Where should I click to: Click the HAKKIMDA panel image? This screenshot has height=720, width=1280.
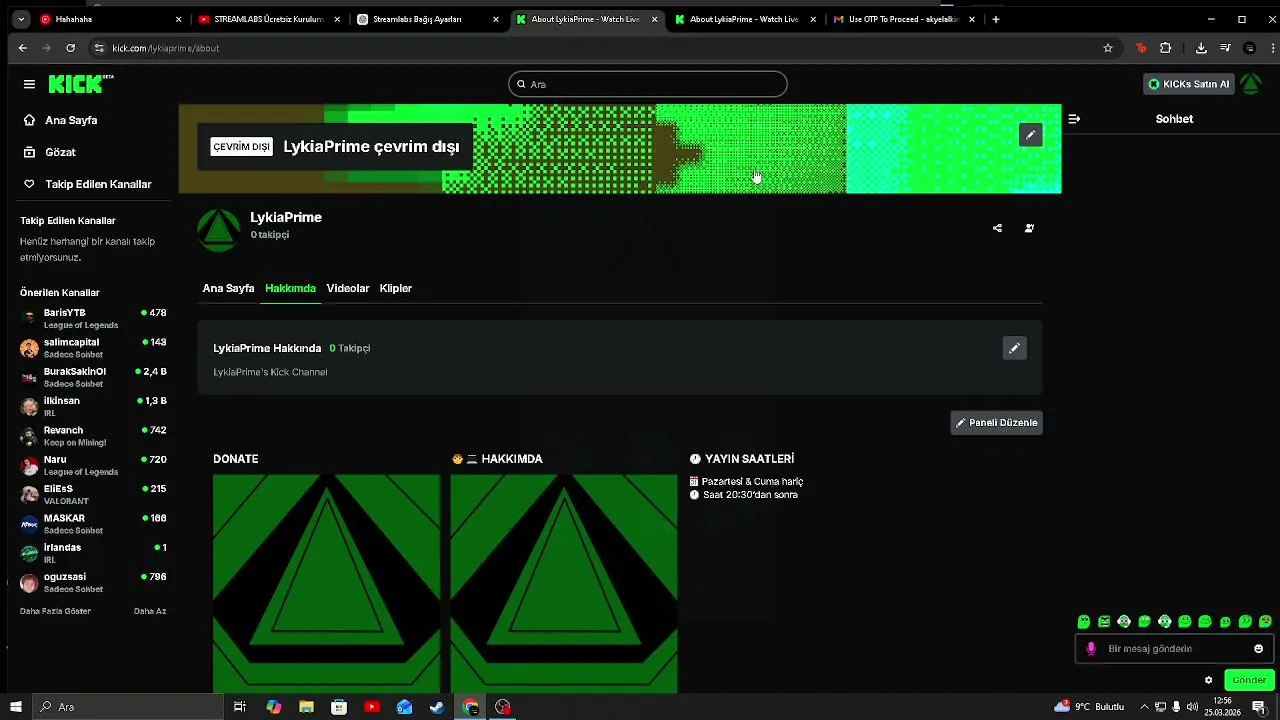(564, 584)
